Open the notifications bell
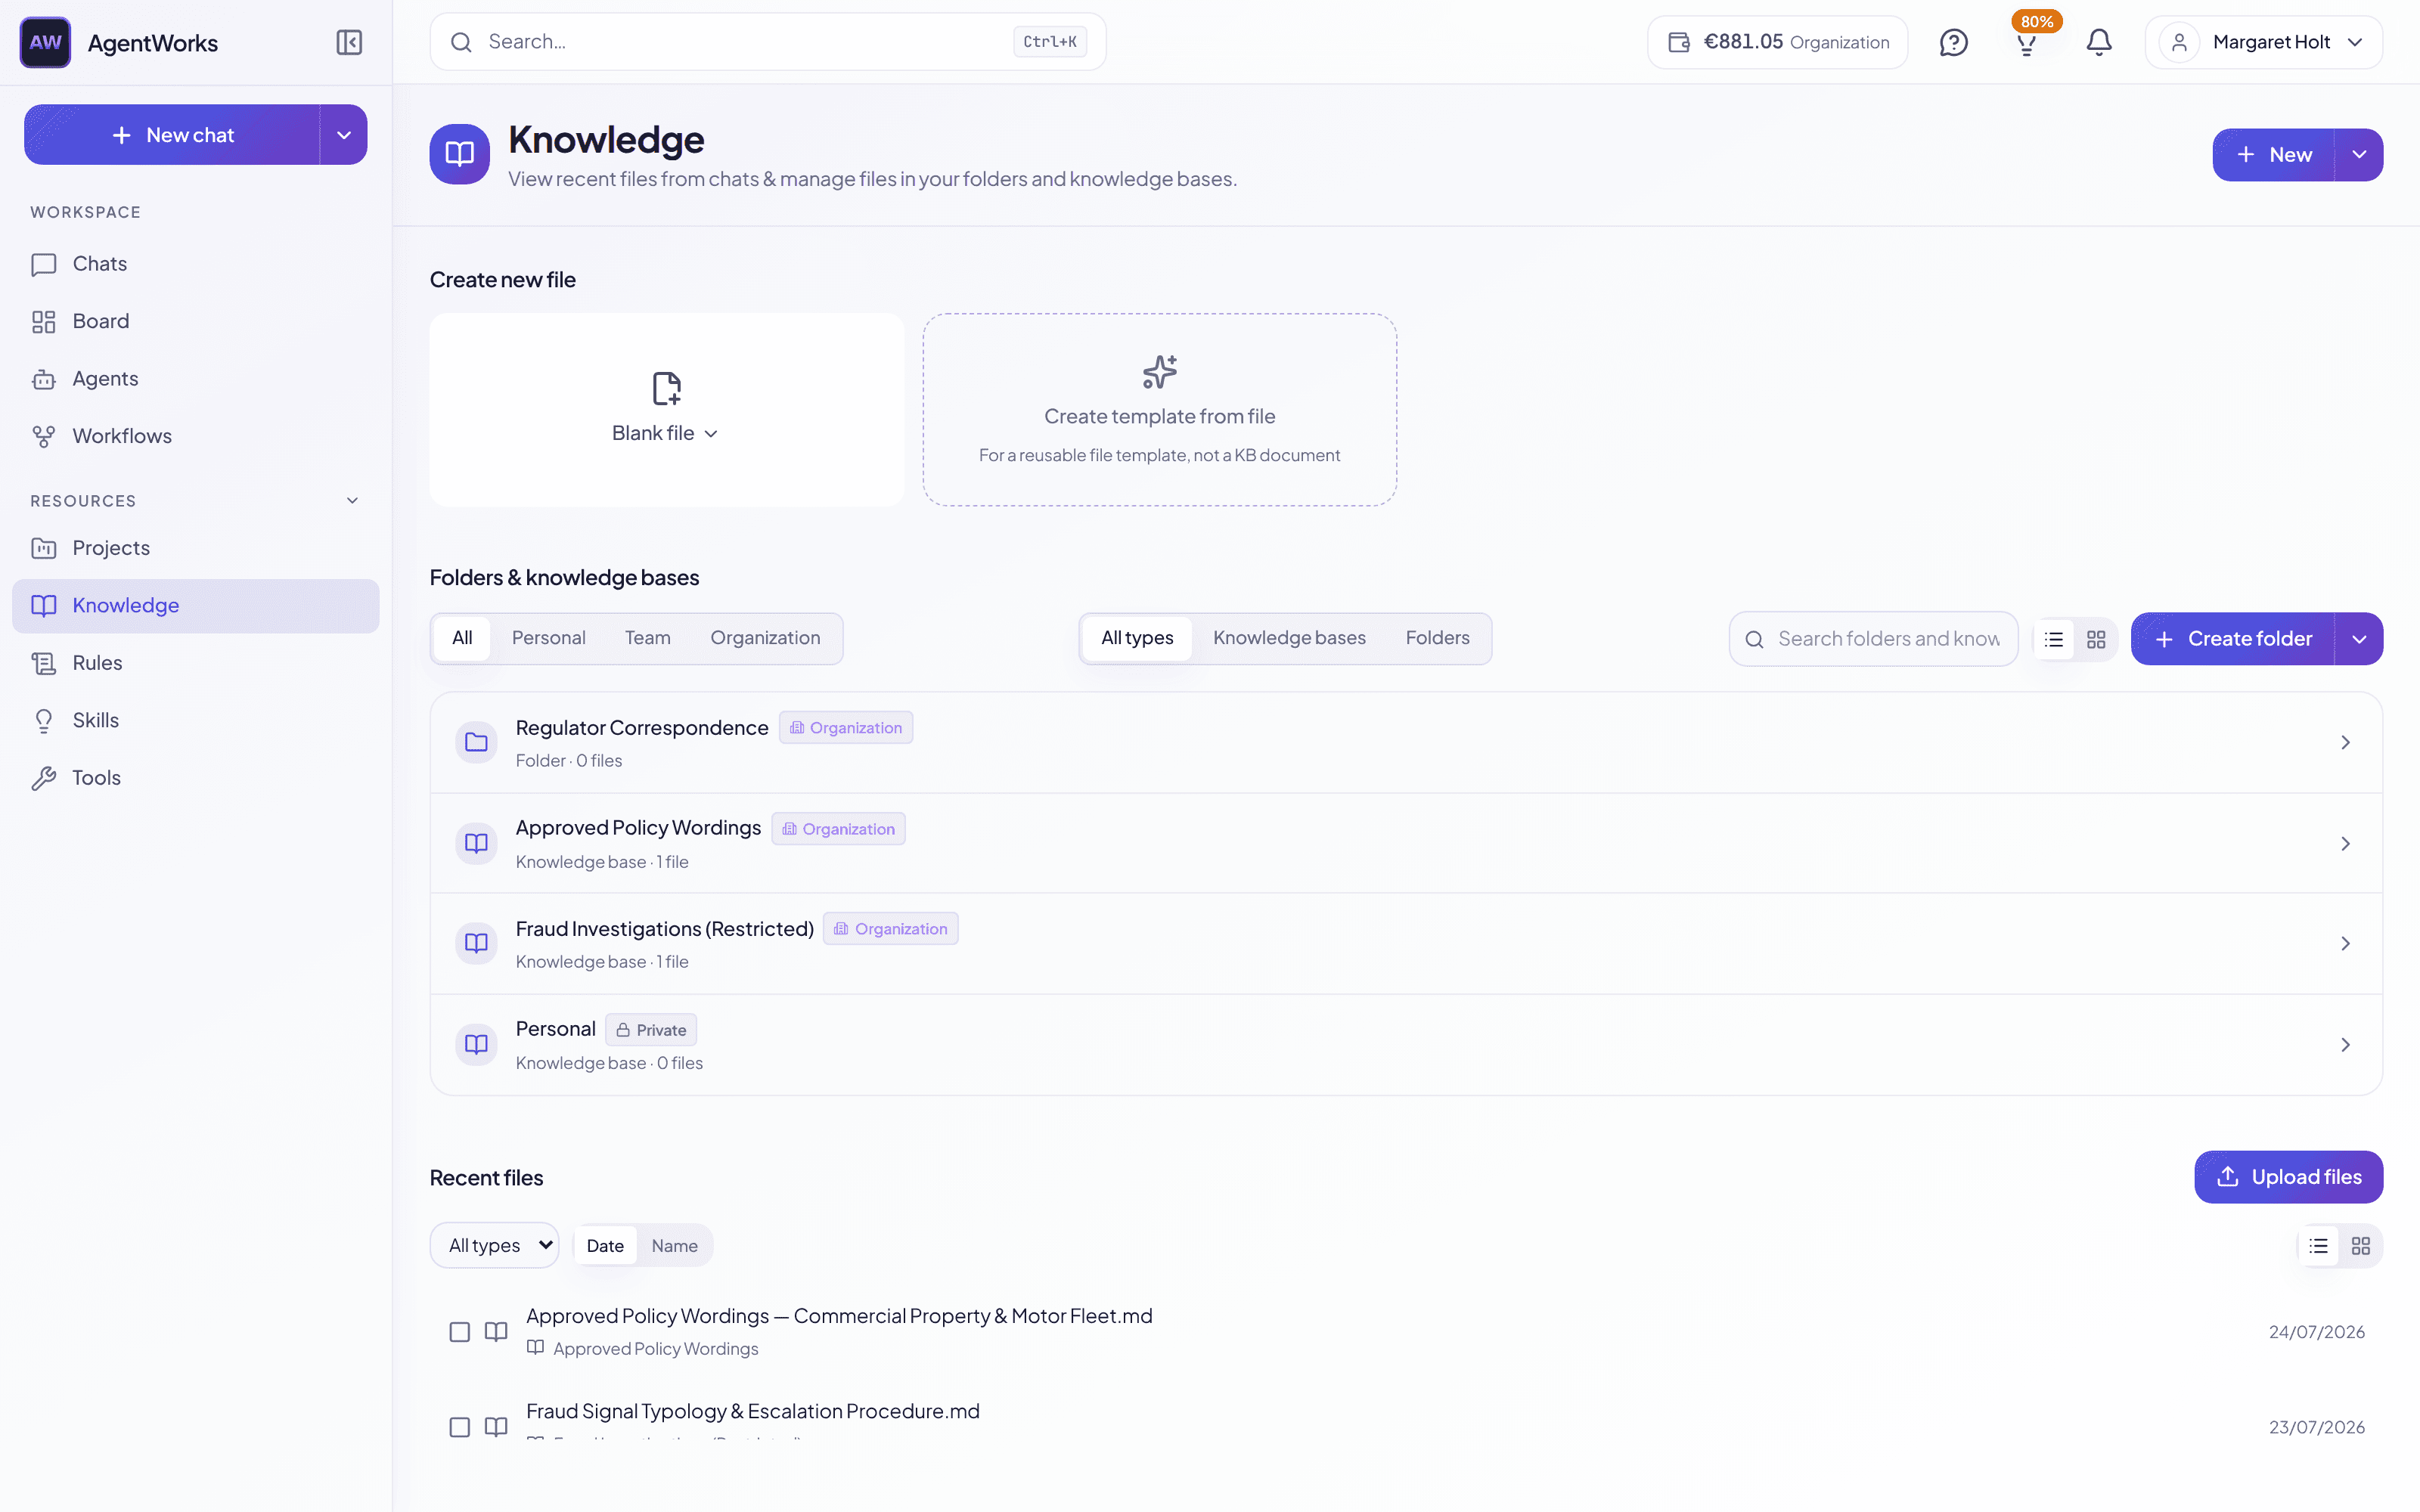Image resolution: width=2420 pixels, height=1512 pixels. point(2099,42)
